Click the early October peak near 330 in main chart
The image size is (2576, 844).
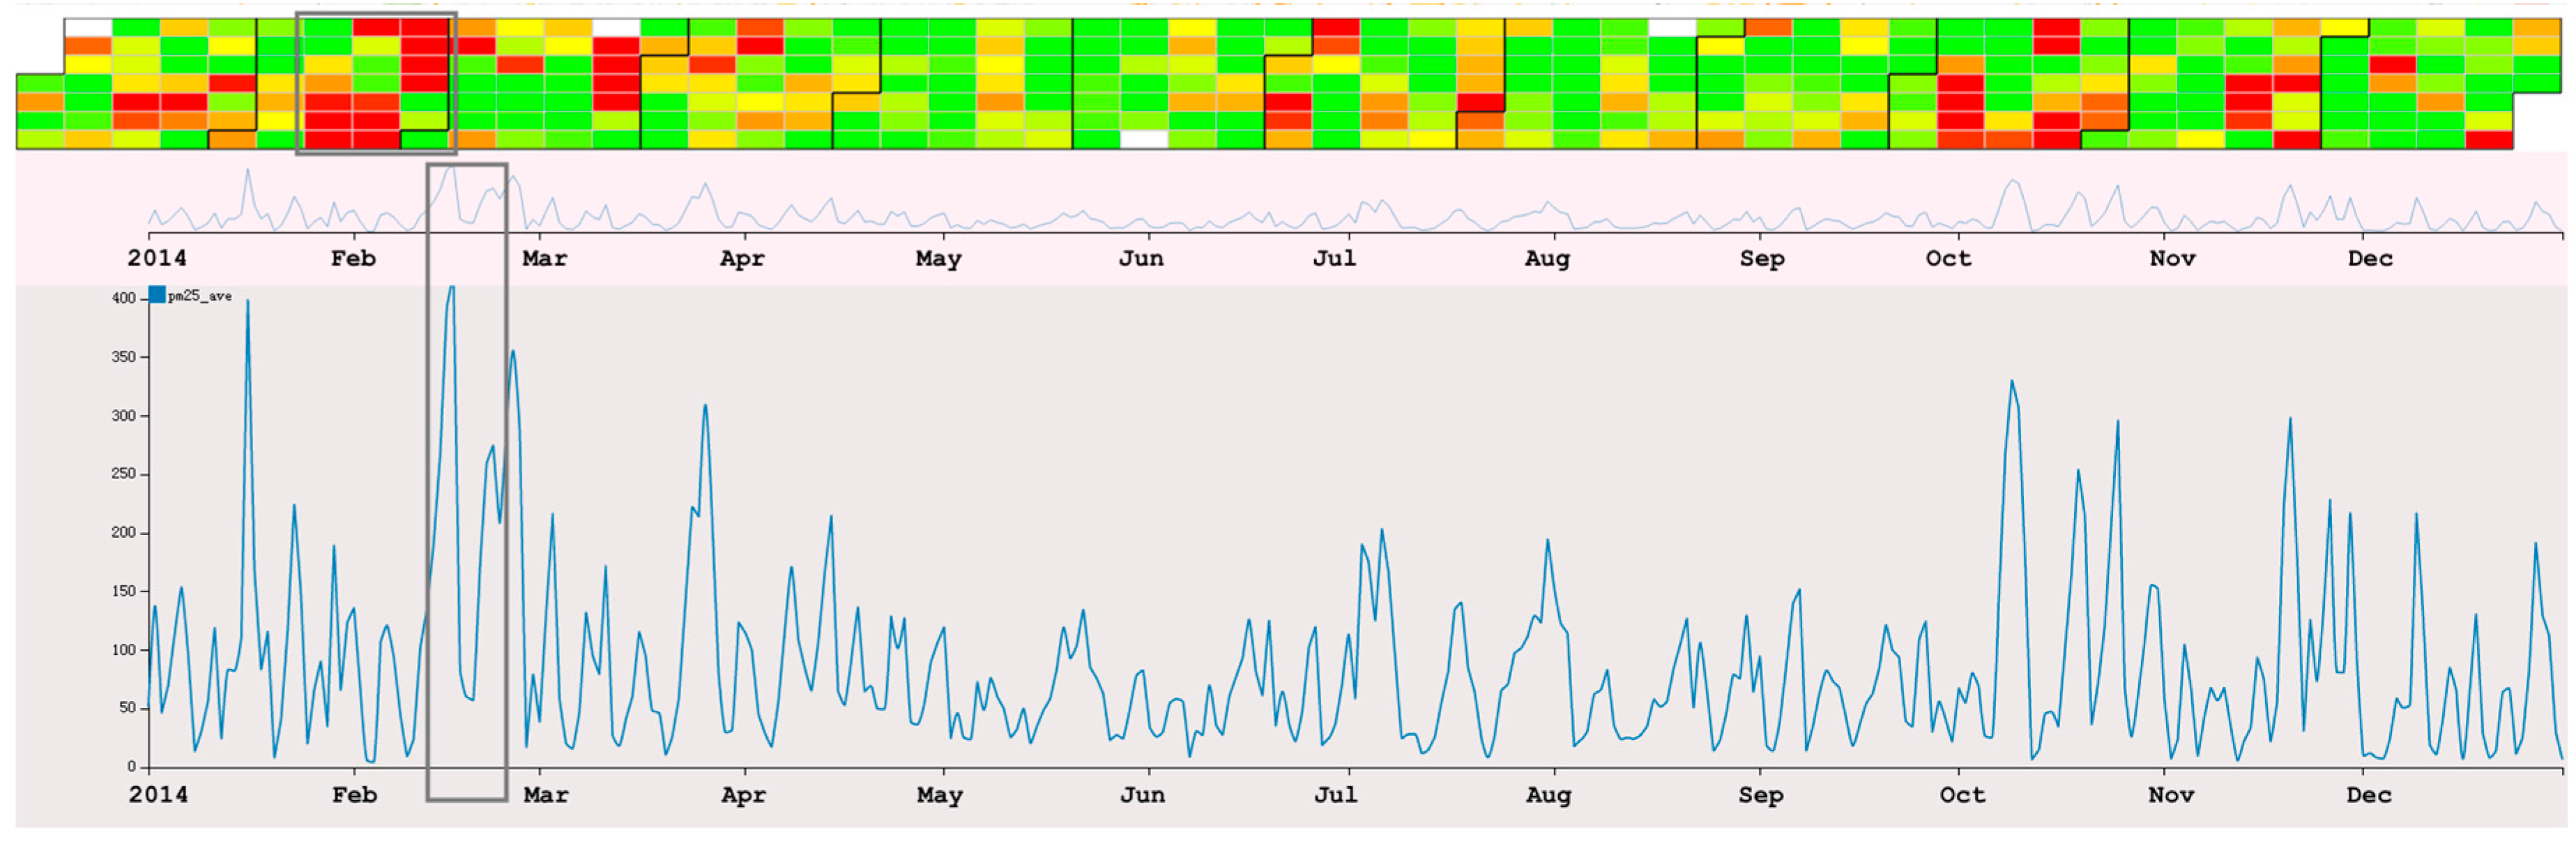2012,382
